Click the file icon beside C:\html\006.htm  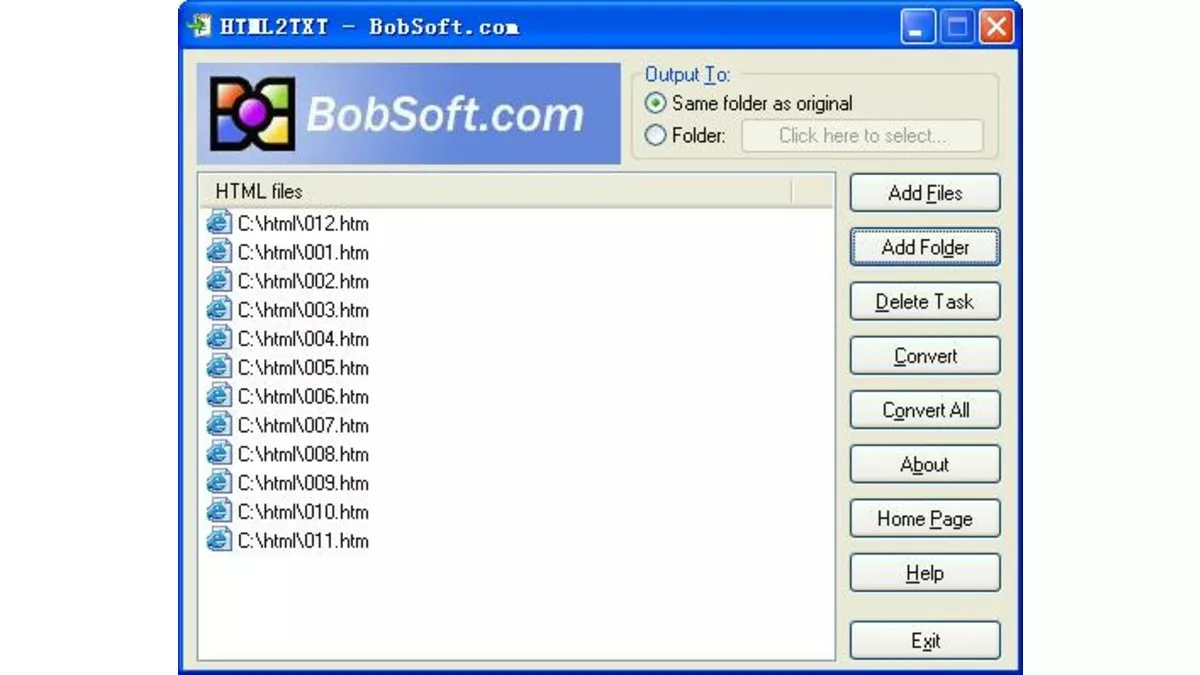218,396
